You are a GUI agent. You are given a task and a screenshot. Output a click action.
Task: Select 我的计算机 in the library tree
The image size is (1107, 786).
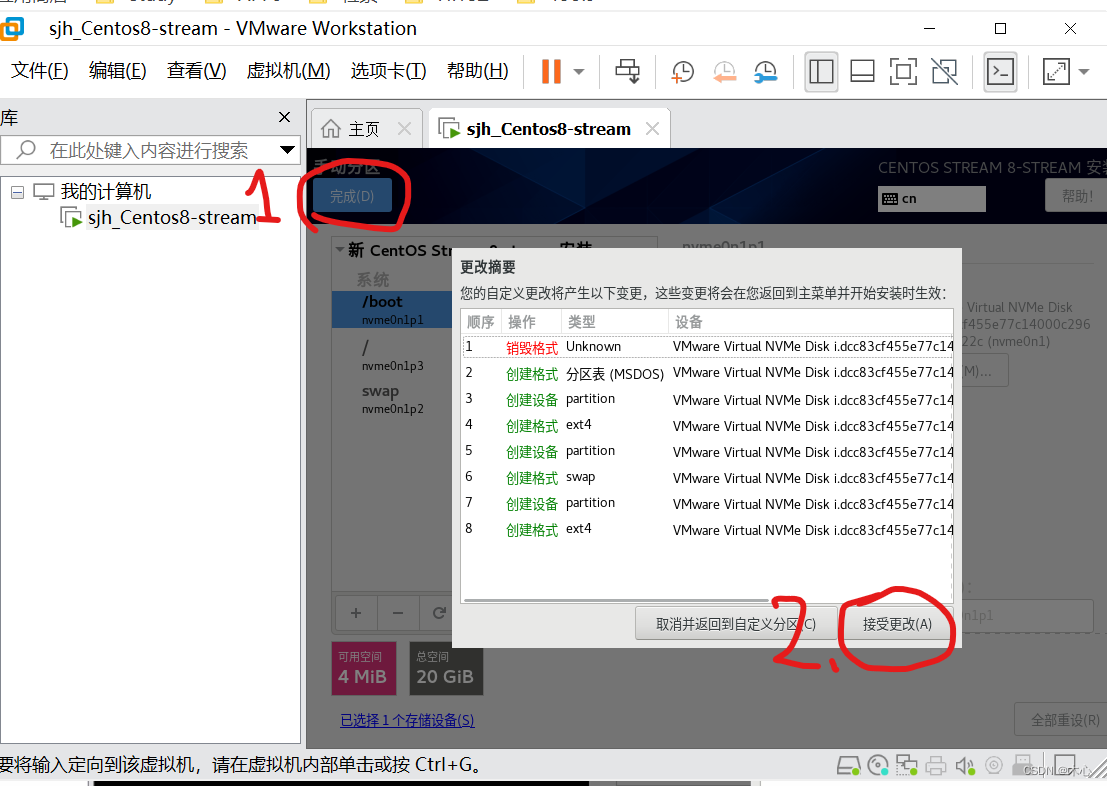click(x=105, y=191)
